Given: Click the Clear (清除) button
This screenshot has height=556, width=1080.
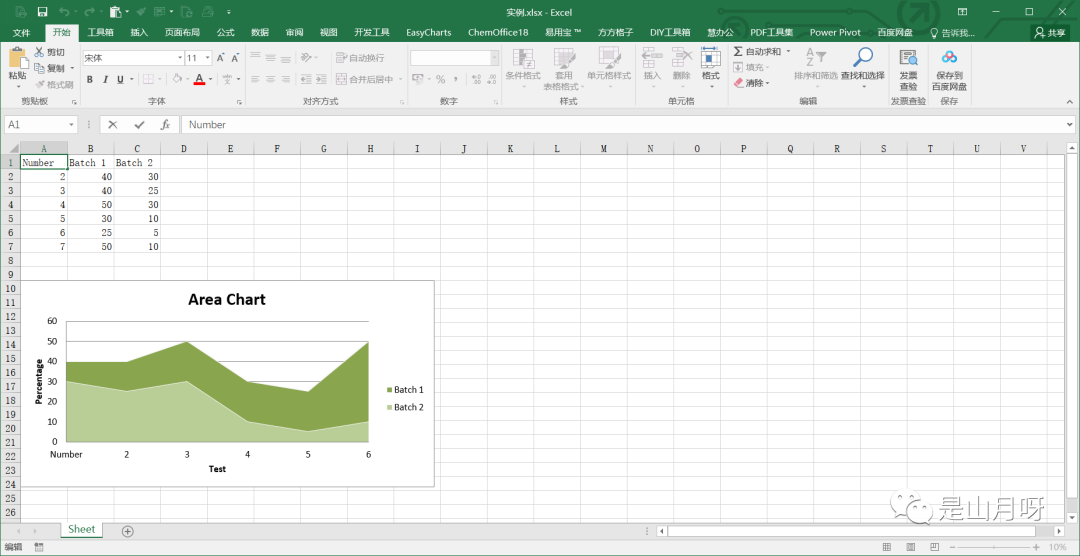Looking at the screenshot, I should pyautogui.click(x=751, y=83).
